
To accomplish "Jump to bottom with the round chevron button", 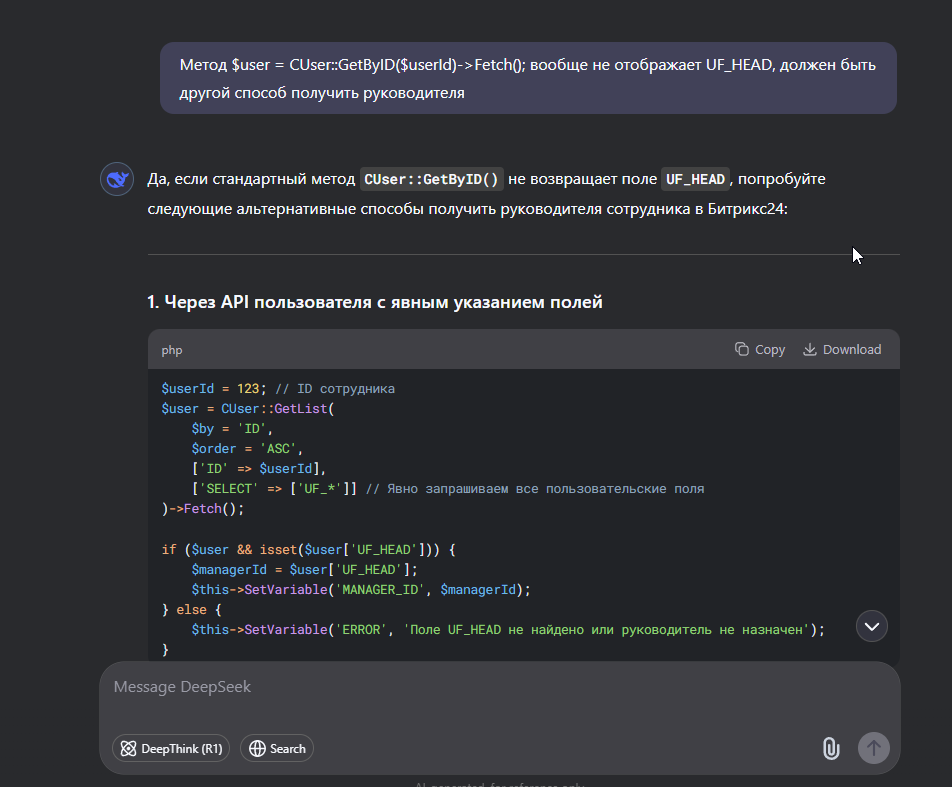I will 872,626.
